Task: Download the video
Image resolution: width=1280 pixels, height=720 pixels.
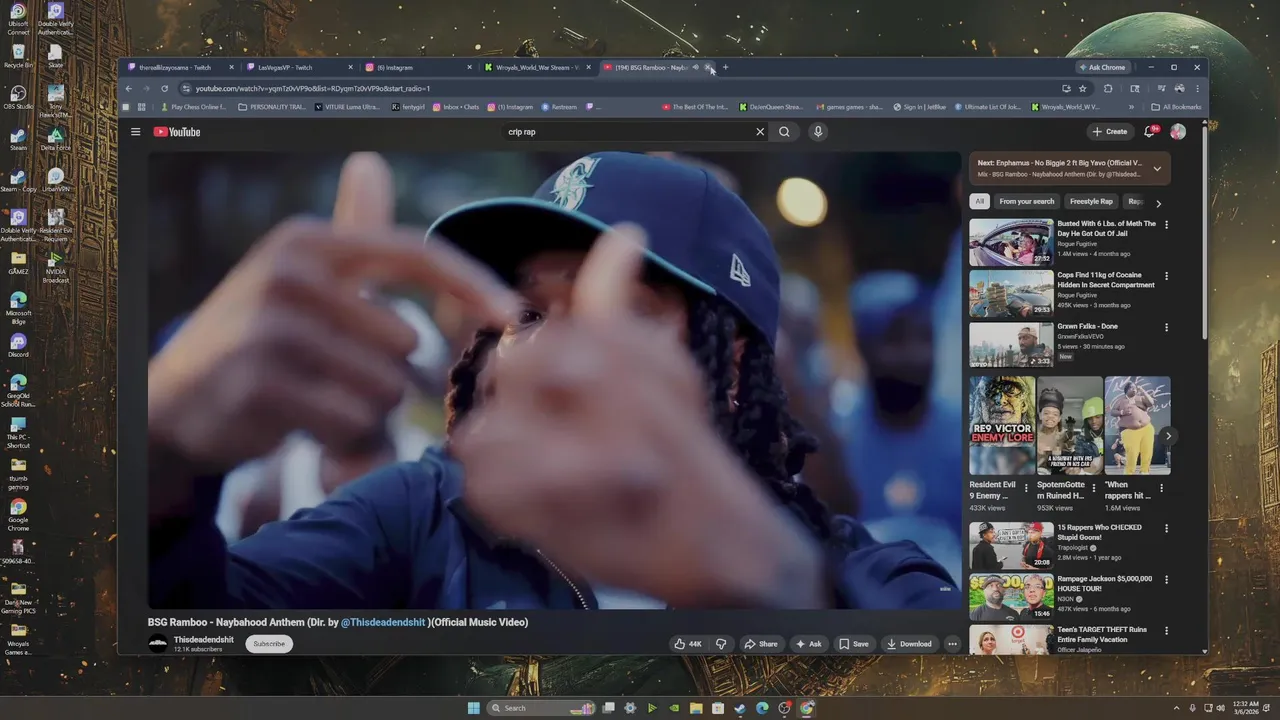Action: pos(909,644)
